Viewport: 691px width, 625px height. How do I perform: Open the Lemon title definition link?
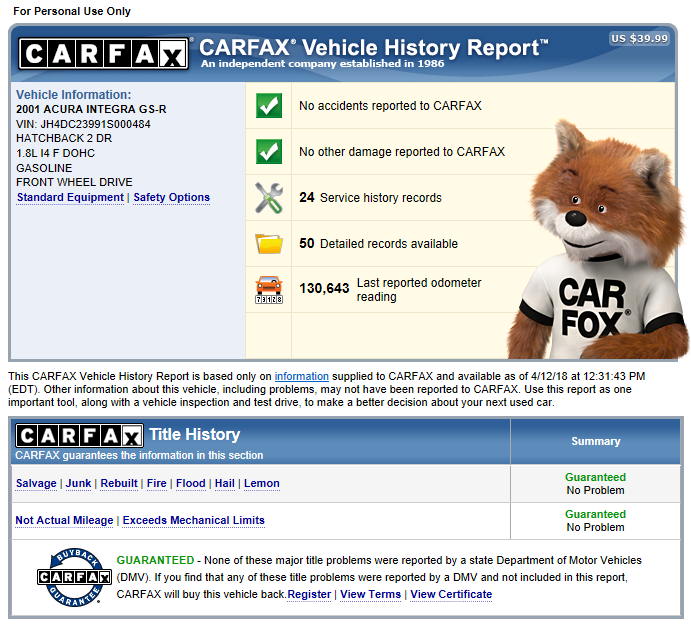(262, 484)
